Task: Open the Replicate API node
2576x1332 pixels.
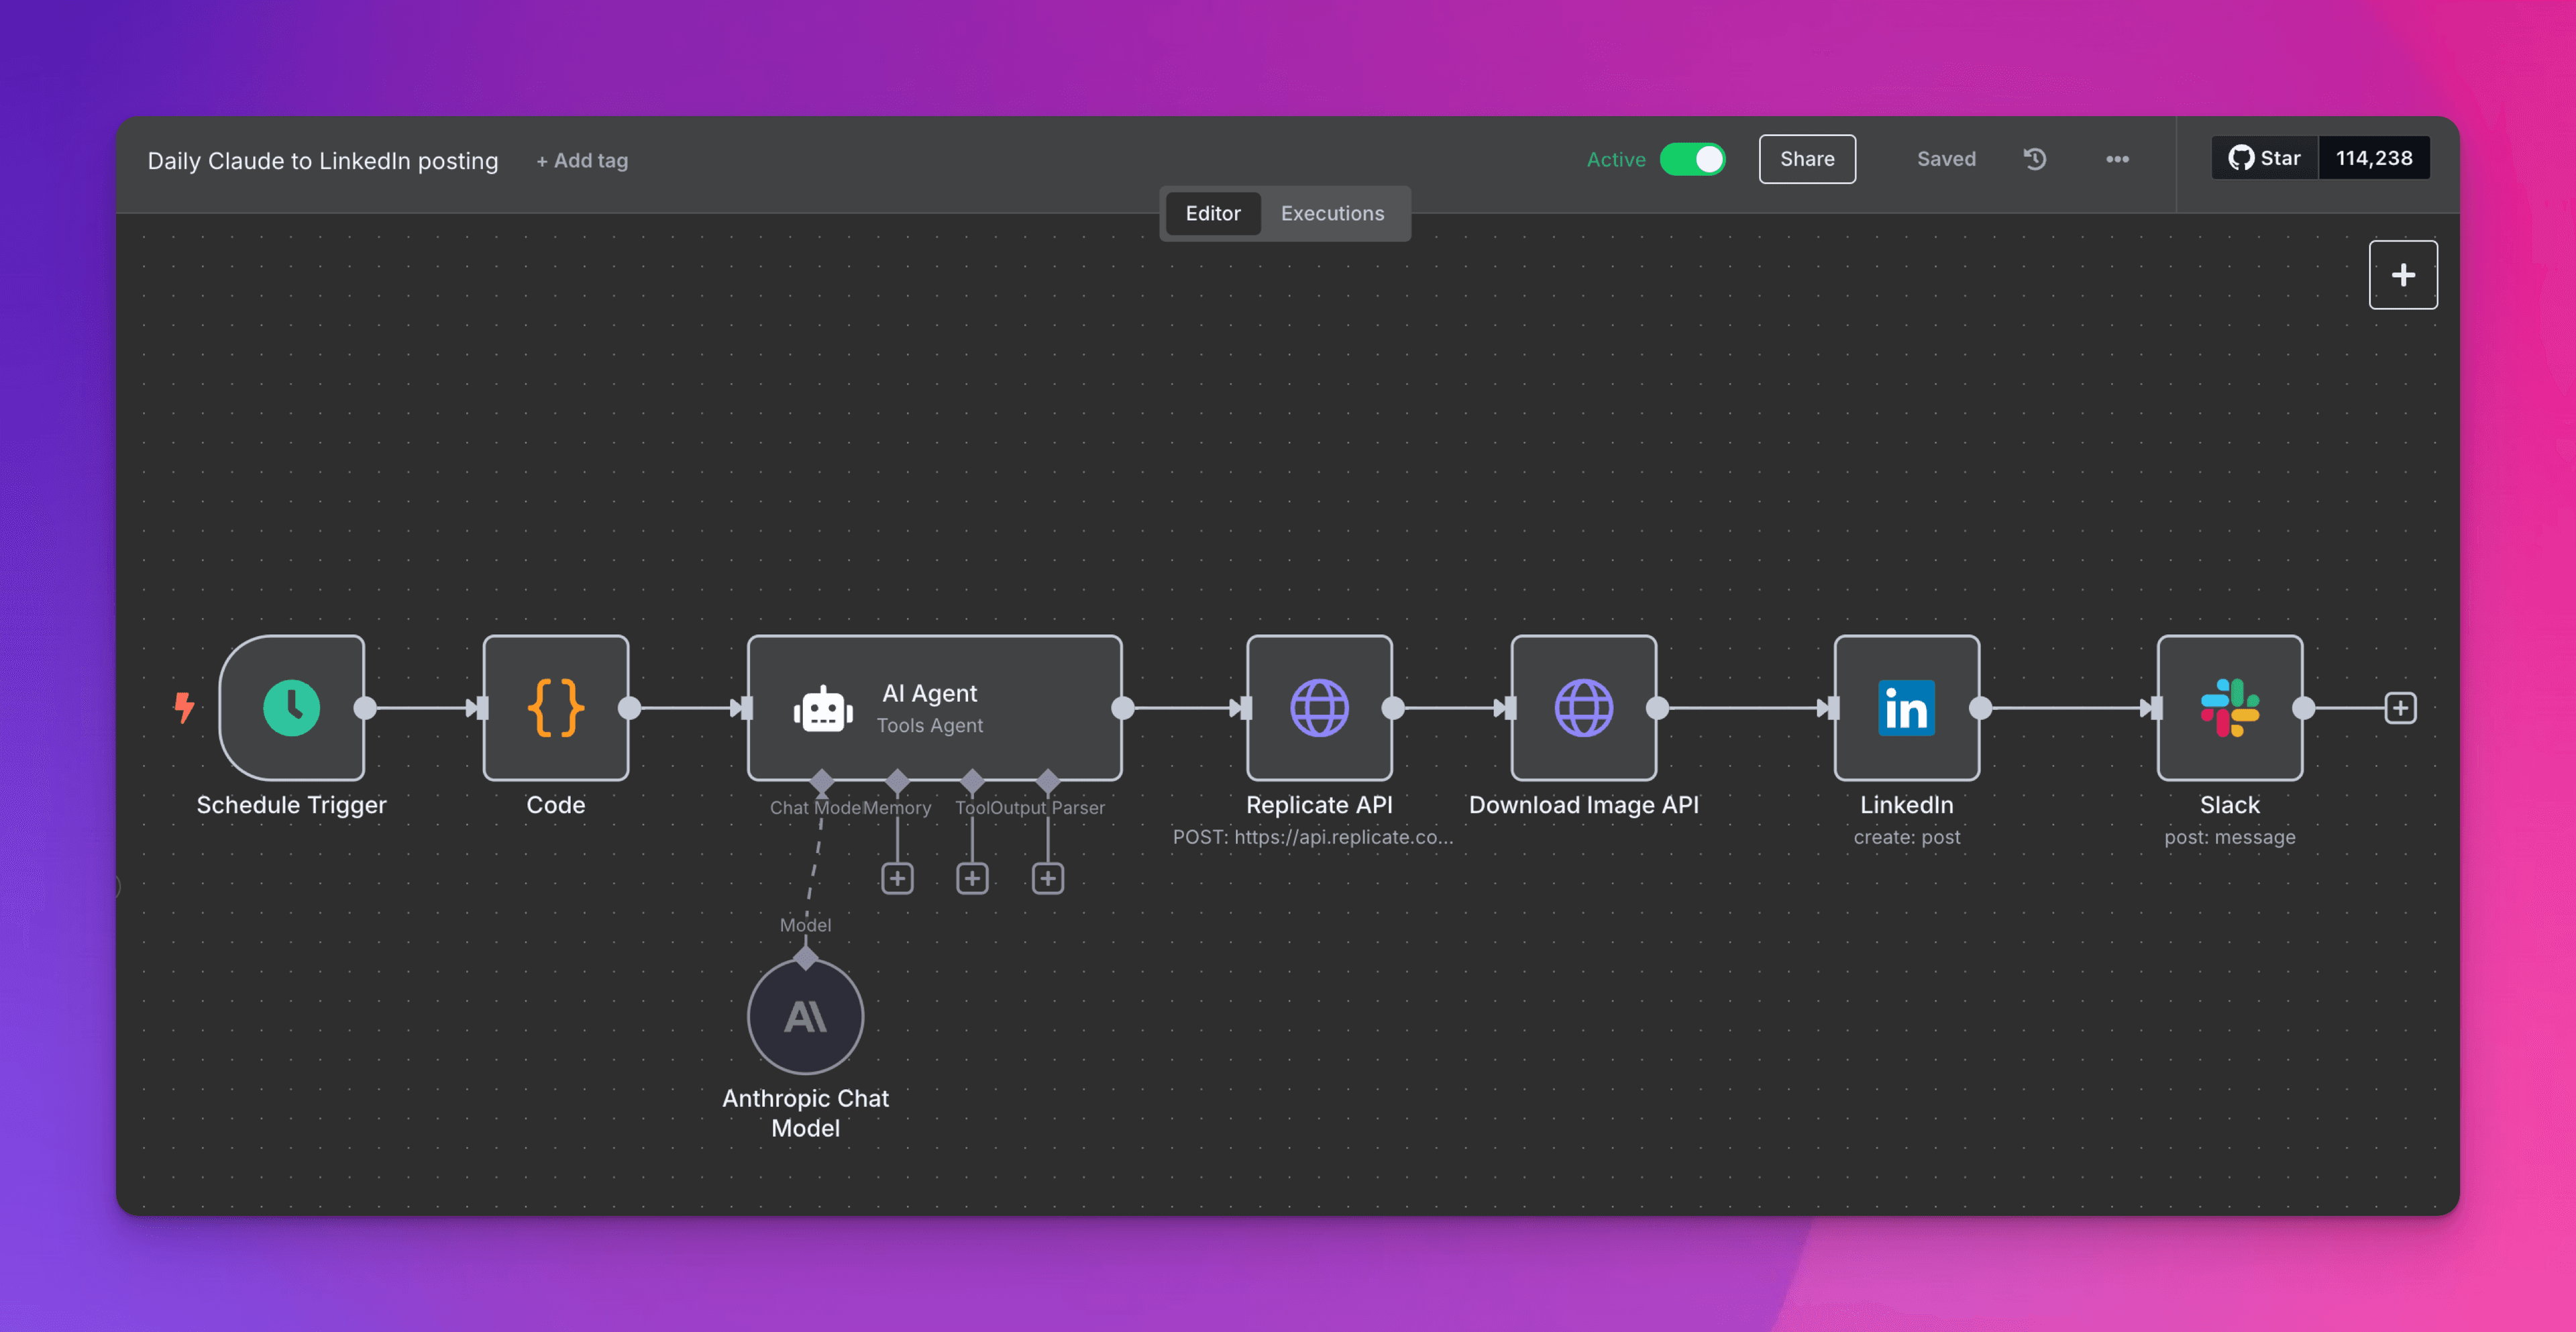Action: click(1319, 708)
